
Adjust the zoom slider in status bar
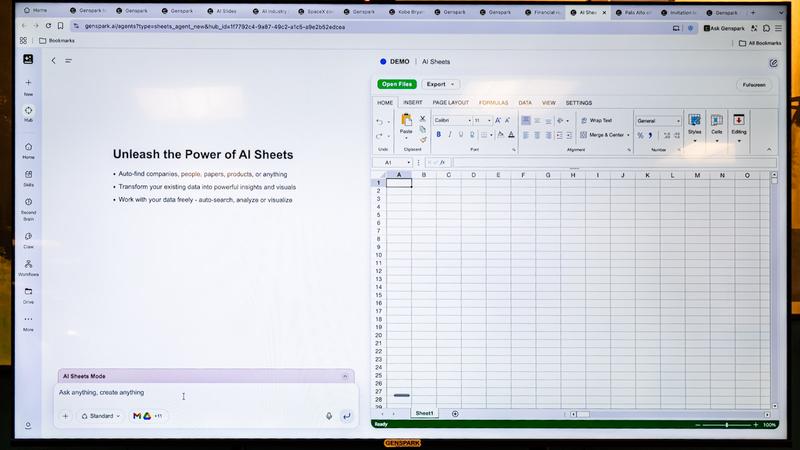pyautogui.click(x=727, y=425)
